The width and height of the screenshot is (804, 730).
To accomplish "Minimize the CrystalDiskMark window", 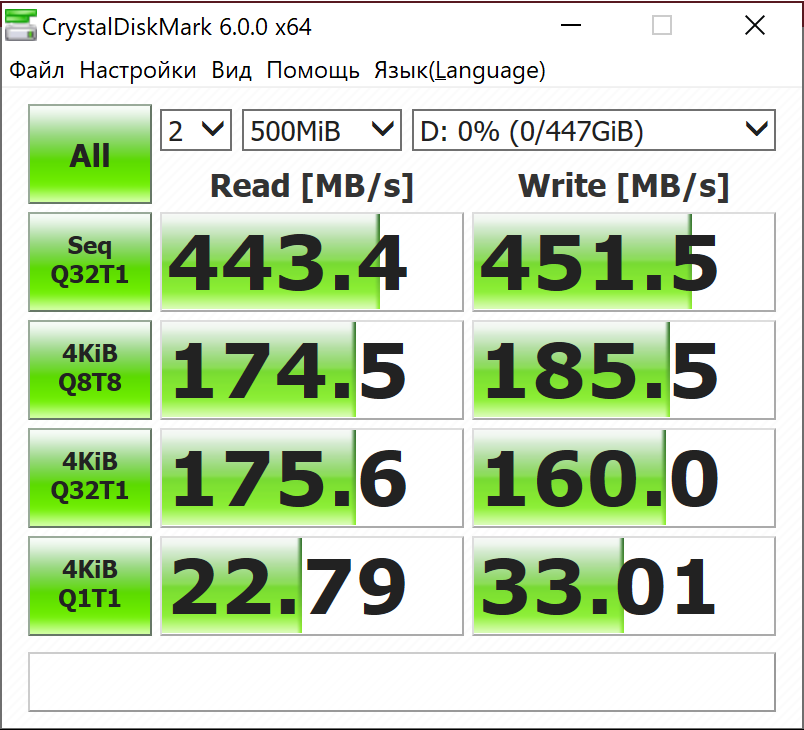I will [x=571, y=25].
